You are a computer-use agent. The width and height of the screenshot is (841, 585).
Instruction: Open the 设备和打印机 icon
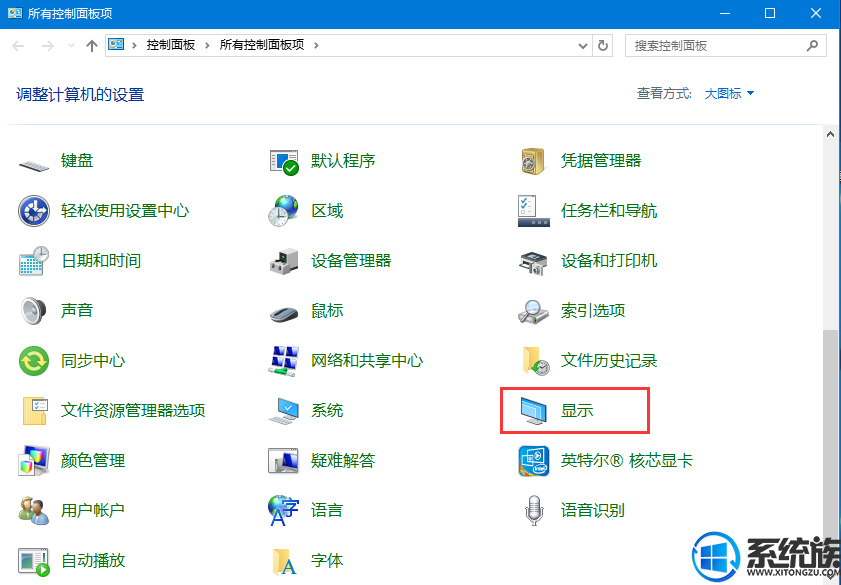pos(534,262)
